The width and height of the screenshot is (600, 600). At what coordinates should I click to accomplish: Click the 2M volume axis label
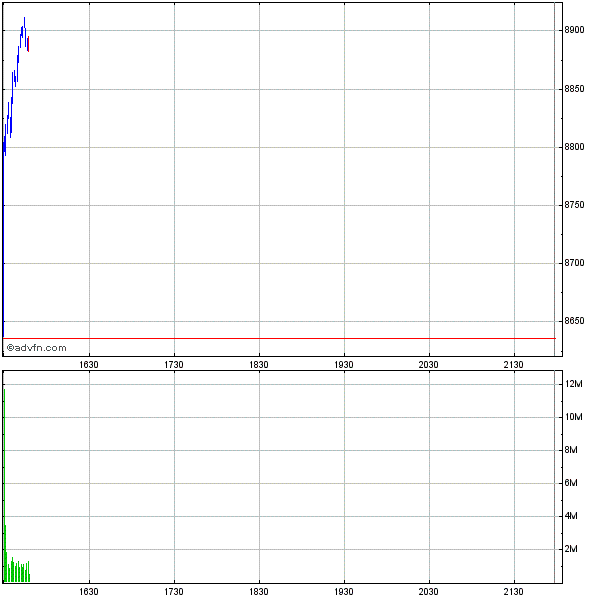pyautogui.click(x=571, y=549)
